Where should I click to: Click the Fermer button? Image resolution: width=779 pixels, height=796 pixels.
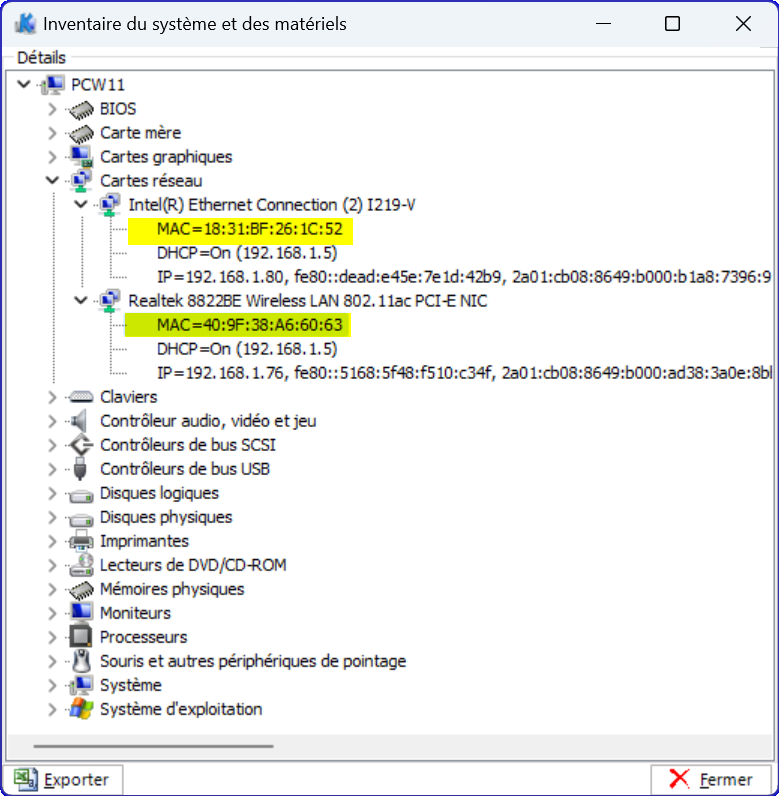tap(711, 779)
